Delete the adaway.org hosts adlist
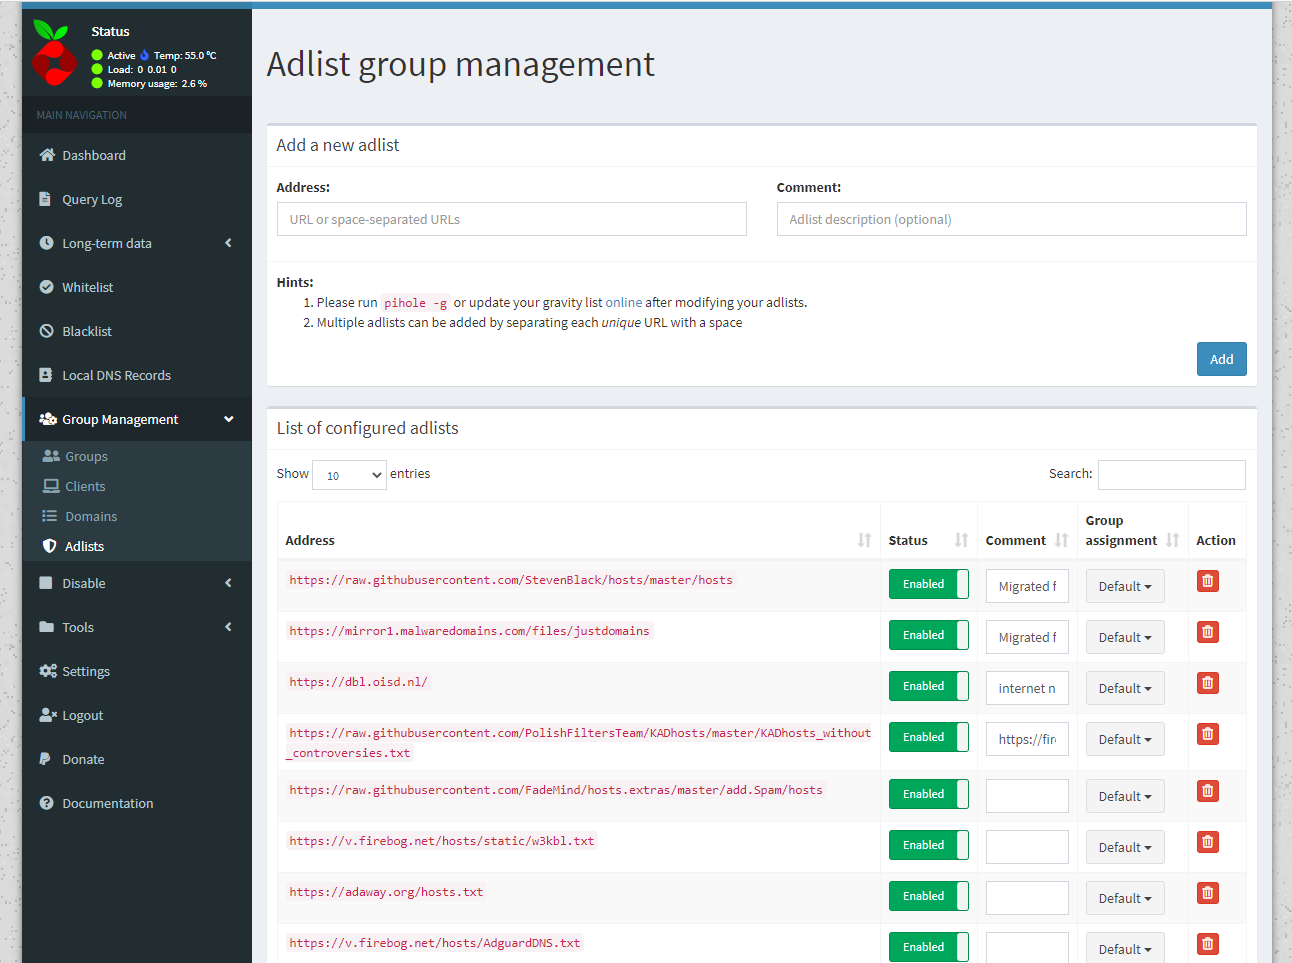This screenshot has width=1292, height=963. pyautogui.click(x=1208, y=893)
